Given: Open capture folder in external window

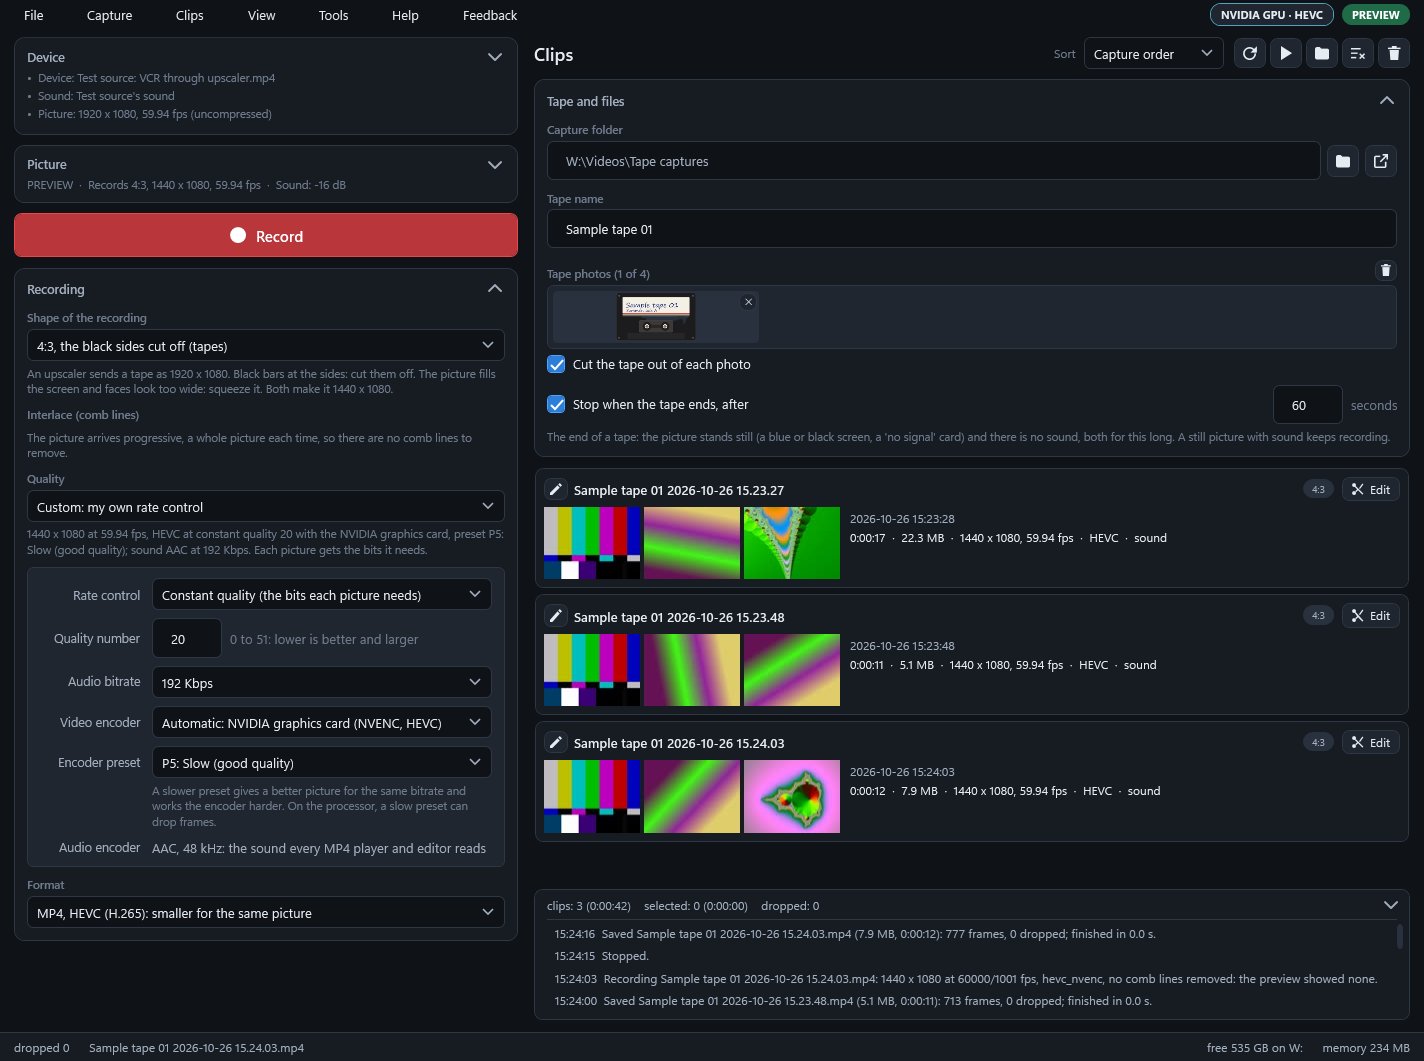Looking at the screenshot, I should tap(1381, 161).
